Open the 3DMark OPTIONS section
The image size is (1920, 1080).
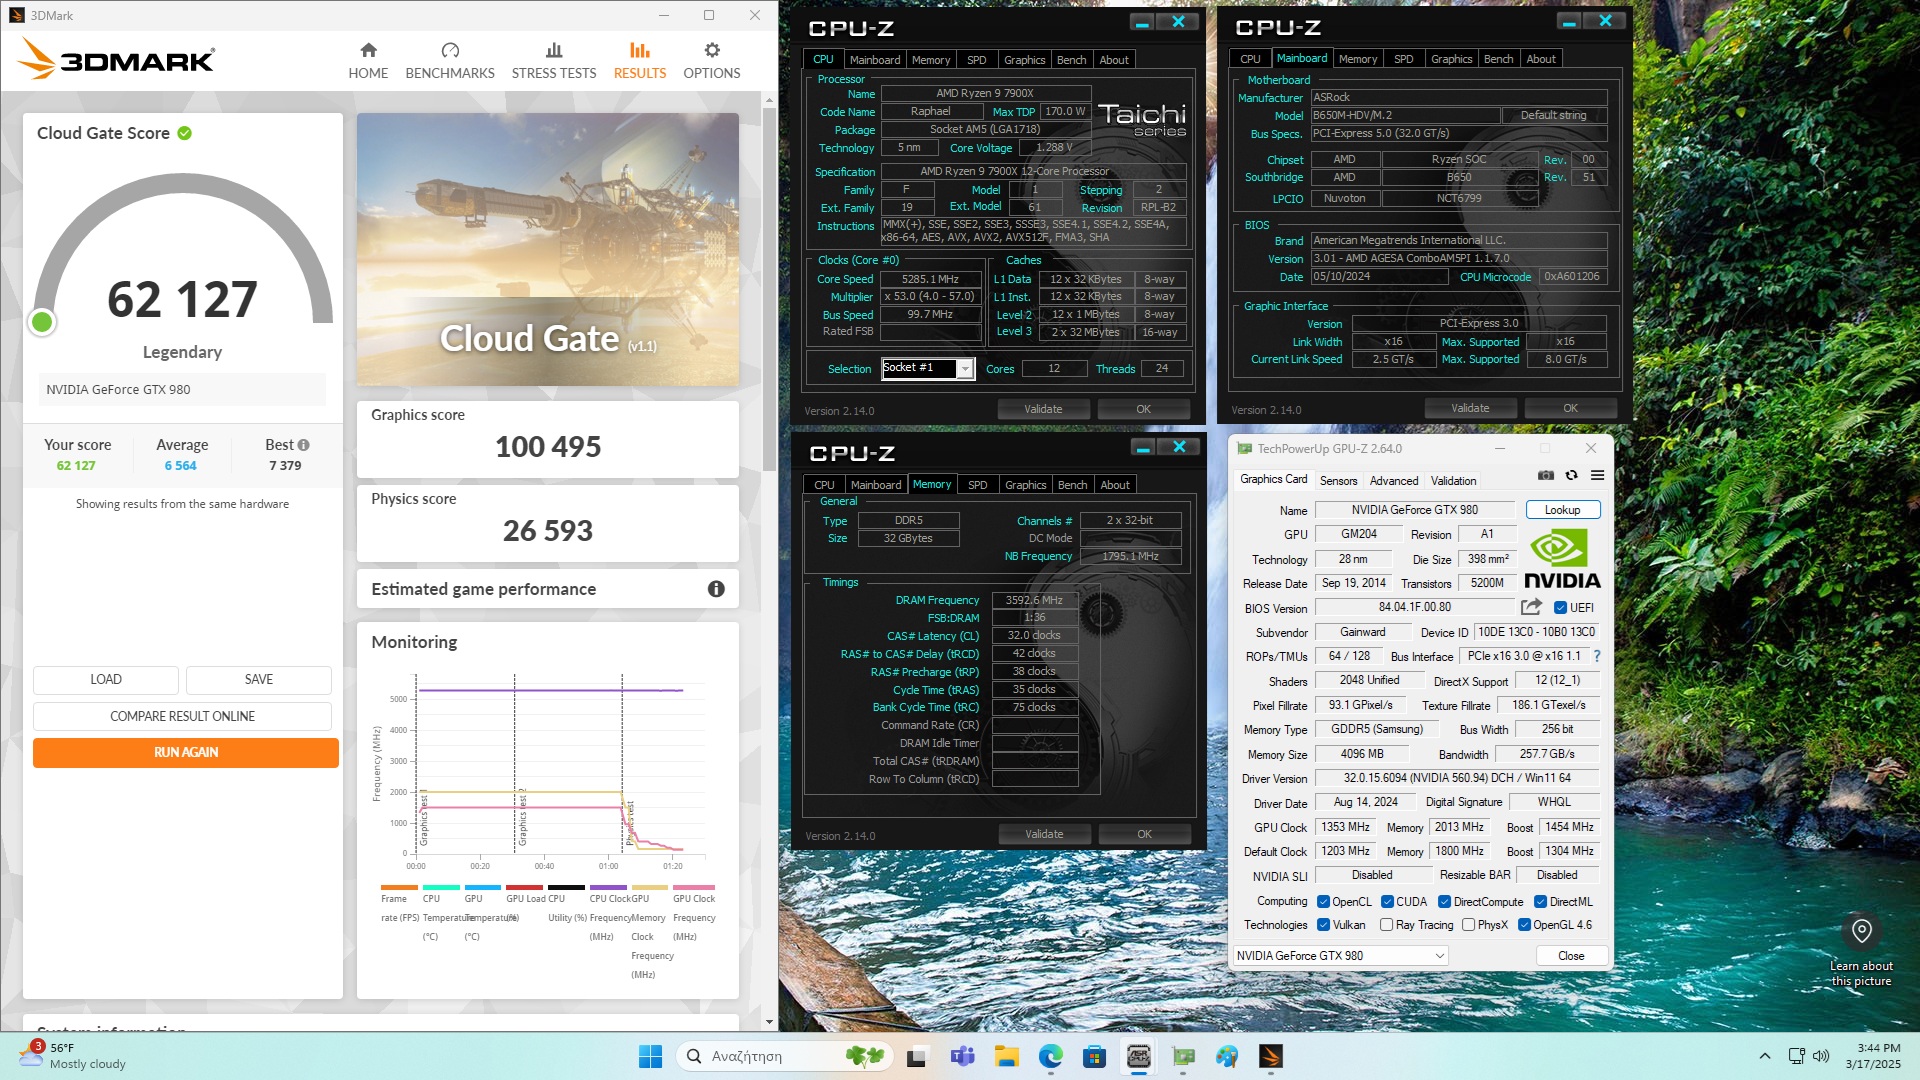point(712,60)
